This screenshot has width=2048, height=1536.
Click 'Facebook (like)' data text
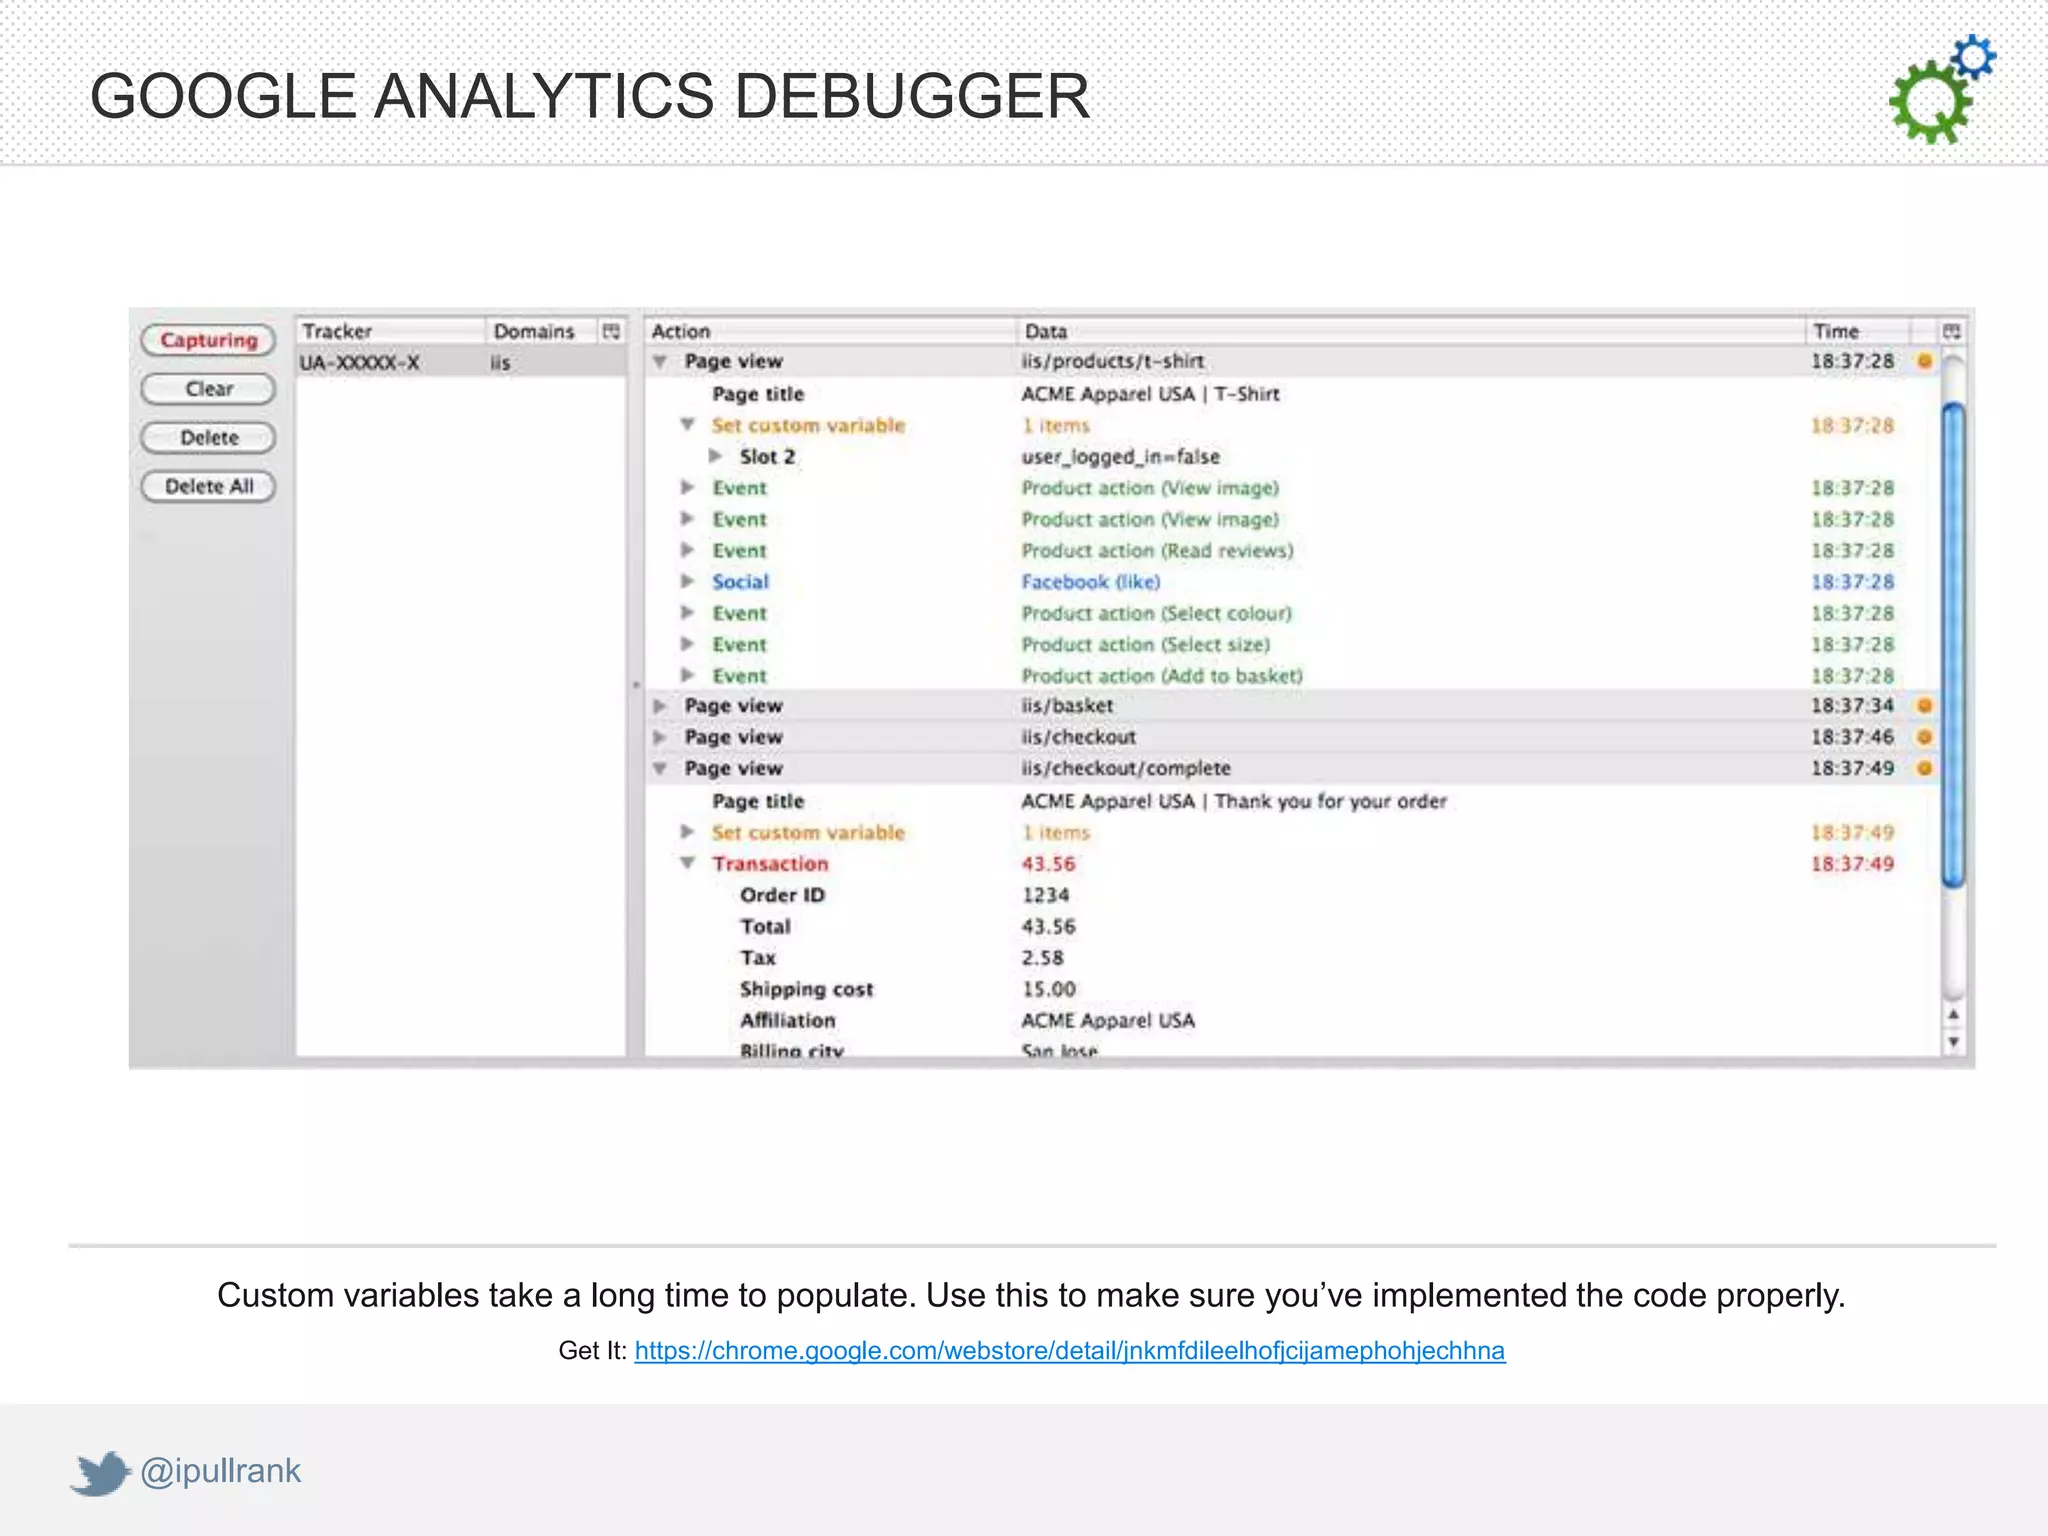click(x=1090, y=582)
